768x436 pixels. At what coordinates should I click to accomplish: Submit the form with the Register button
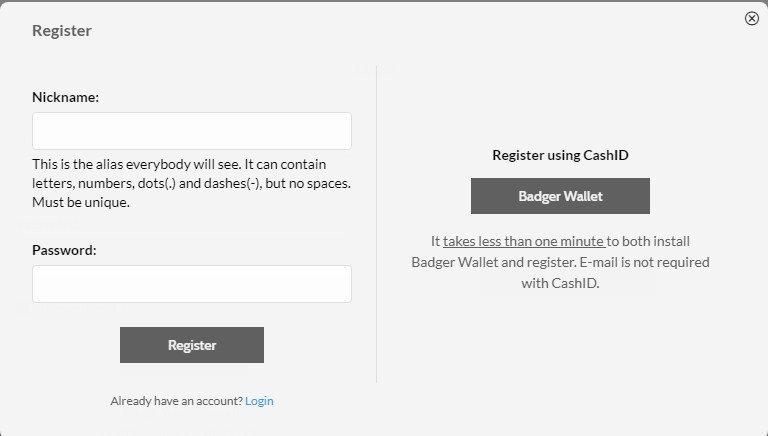192,345
